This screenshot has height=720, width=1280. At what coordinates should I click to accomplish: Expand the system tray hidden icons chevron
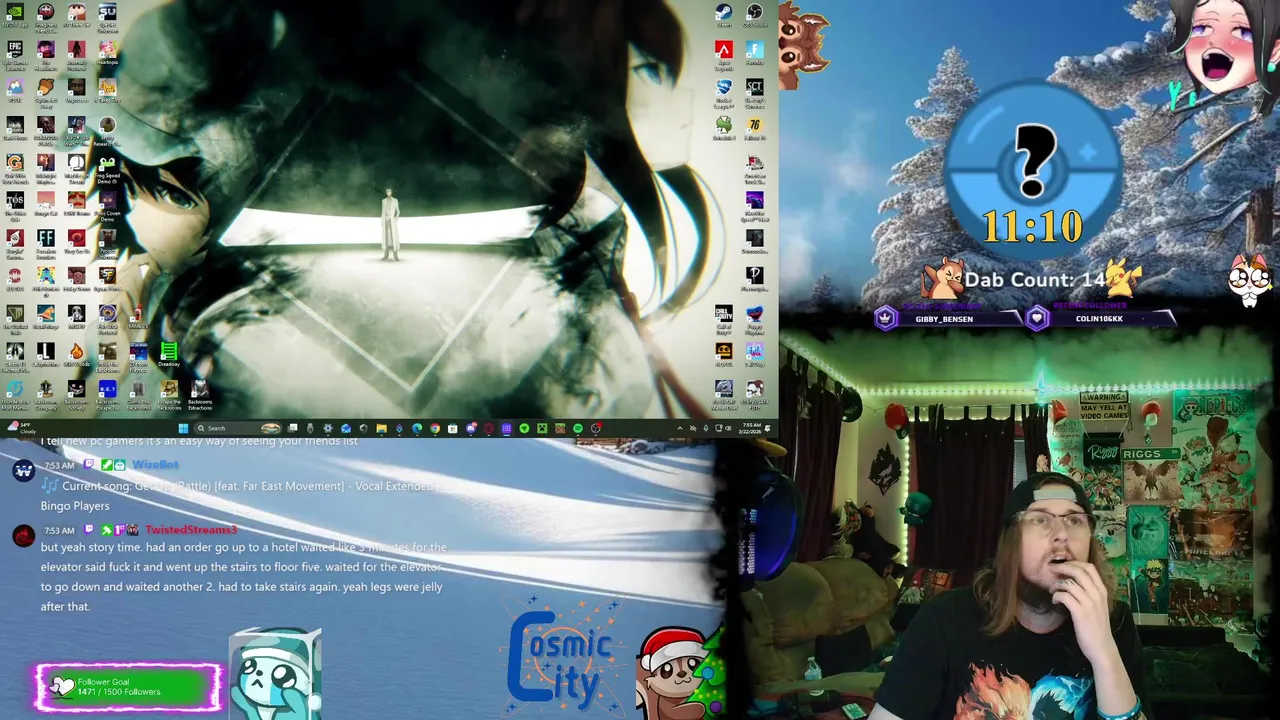click(680, 428)
